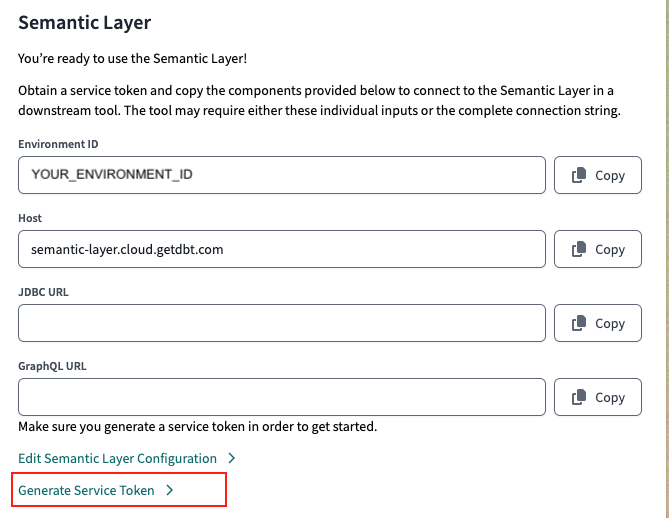Screen dimensions: 669x518
Task: Copy the GraphQL URL value
Action: (598, 397)
